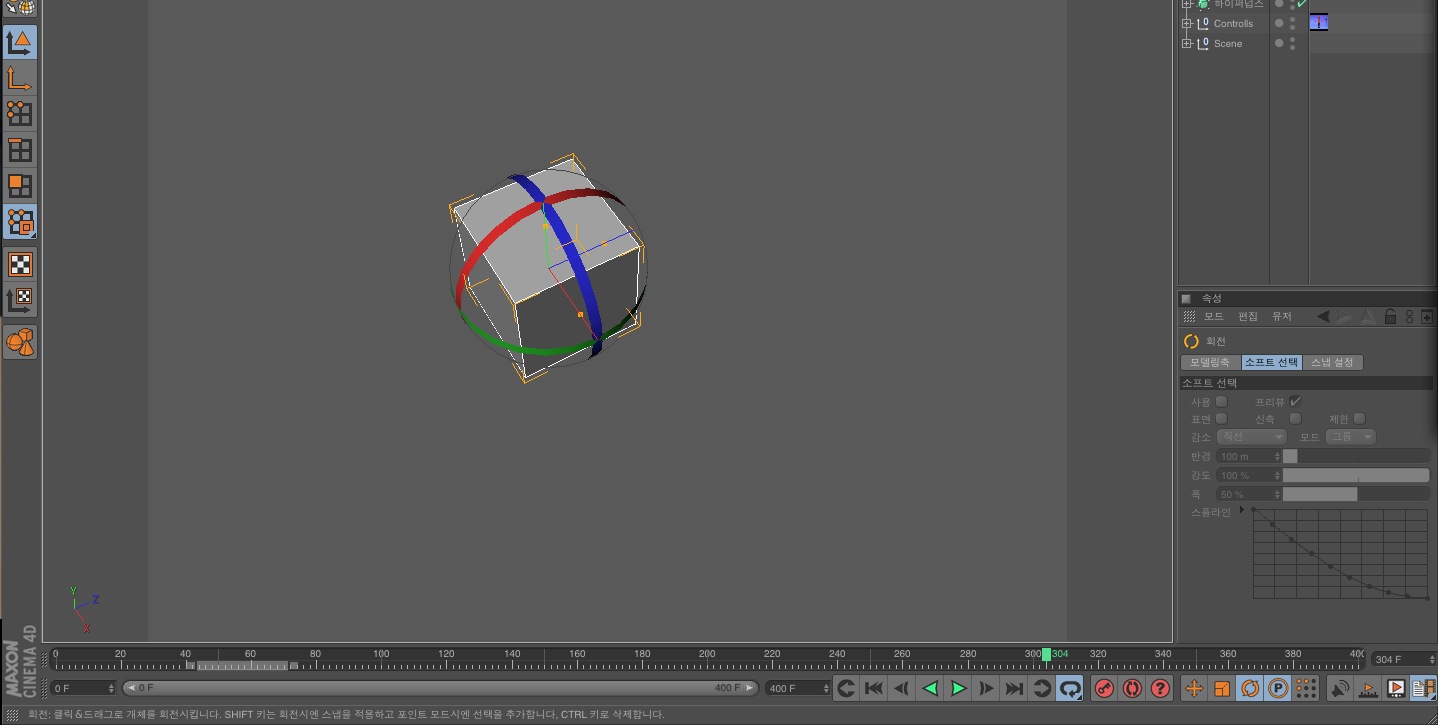This screenshot has height=725, width=1438.
Task: Open the 감소 dropdown
Action: coord(1251,437)
